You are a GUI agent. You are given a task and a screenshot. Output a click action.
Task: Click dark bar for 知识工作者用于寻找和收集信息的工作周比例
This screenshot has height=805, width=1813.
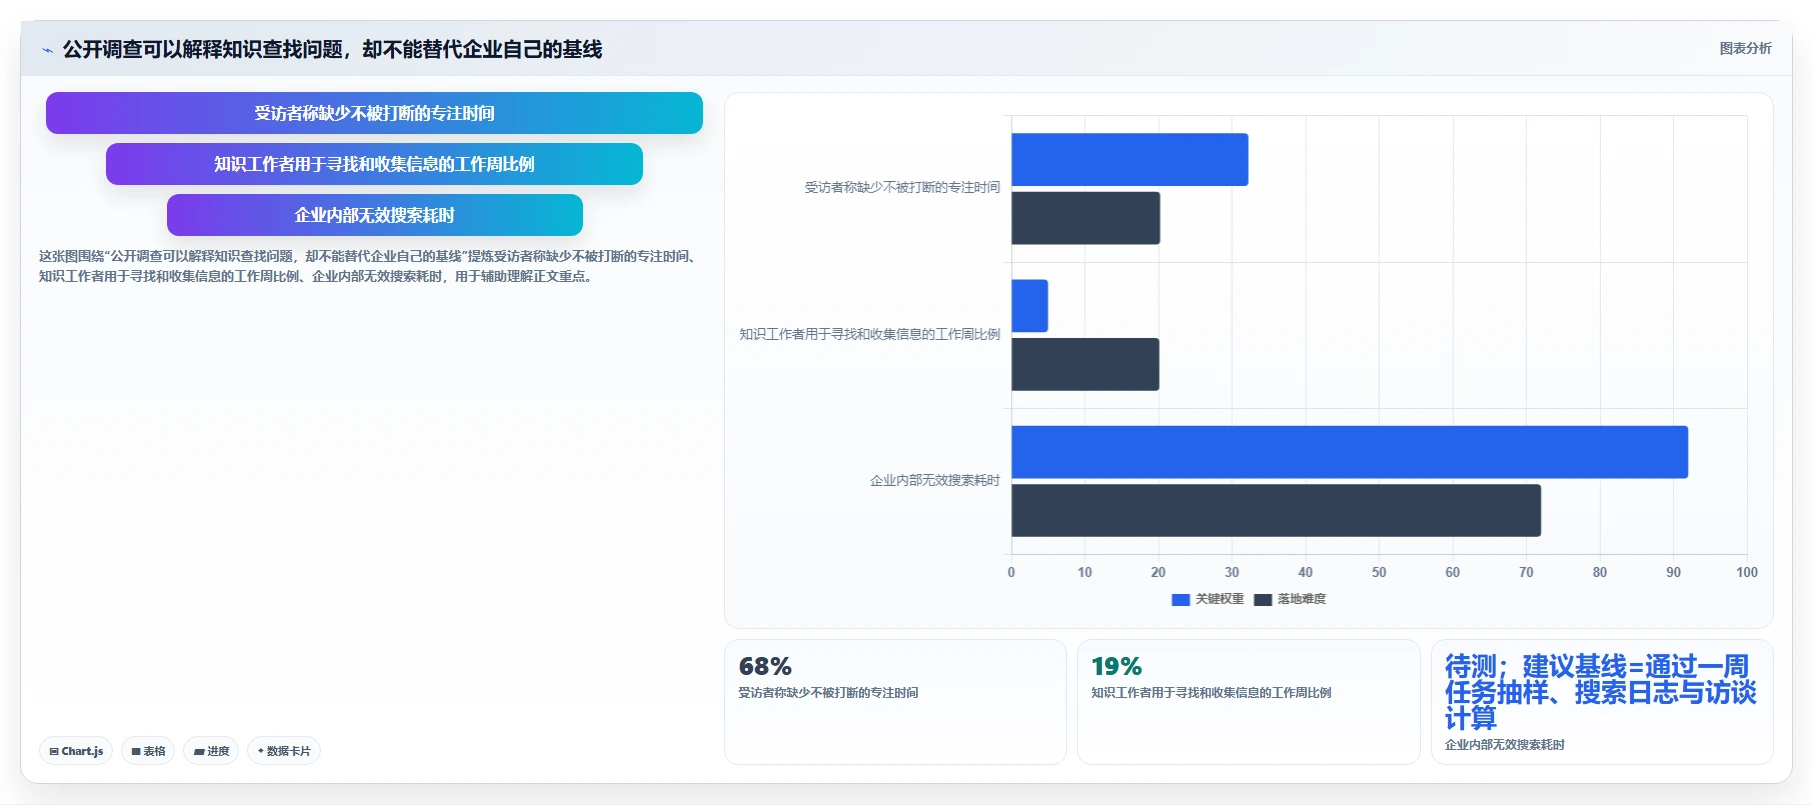coord(1085,364)
